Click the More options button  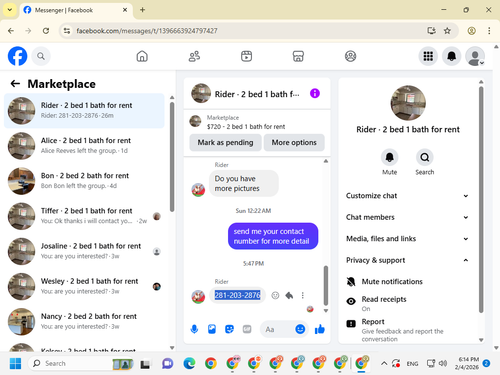(x=294, y=142)
